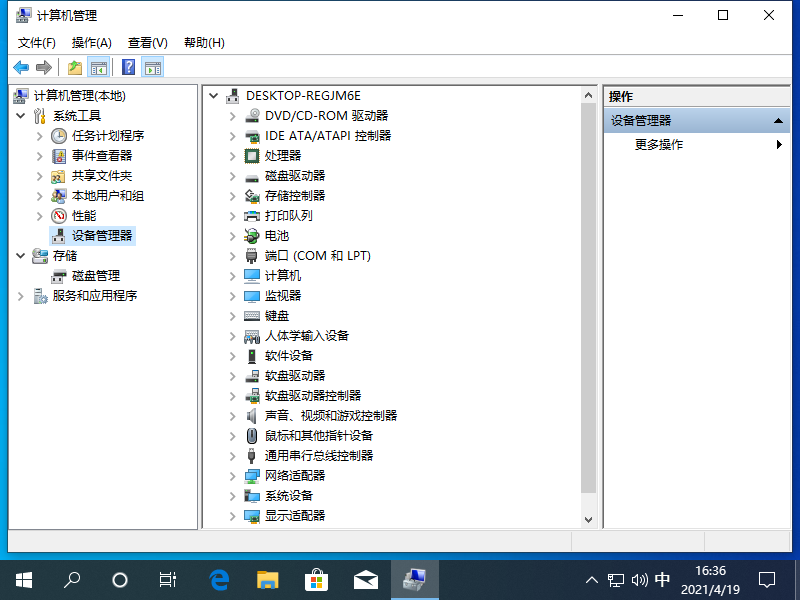Viewport: 800px width, 600px height.
Task: Click the network adapter icon
Action: pyautogui.click(x=252, y=476)
